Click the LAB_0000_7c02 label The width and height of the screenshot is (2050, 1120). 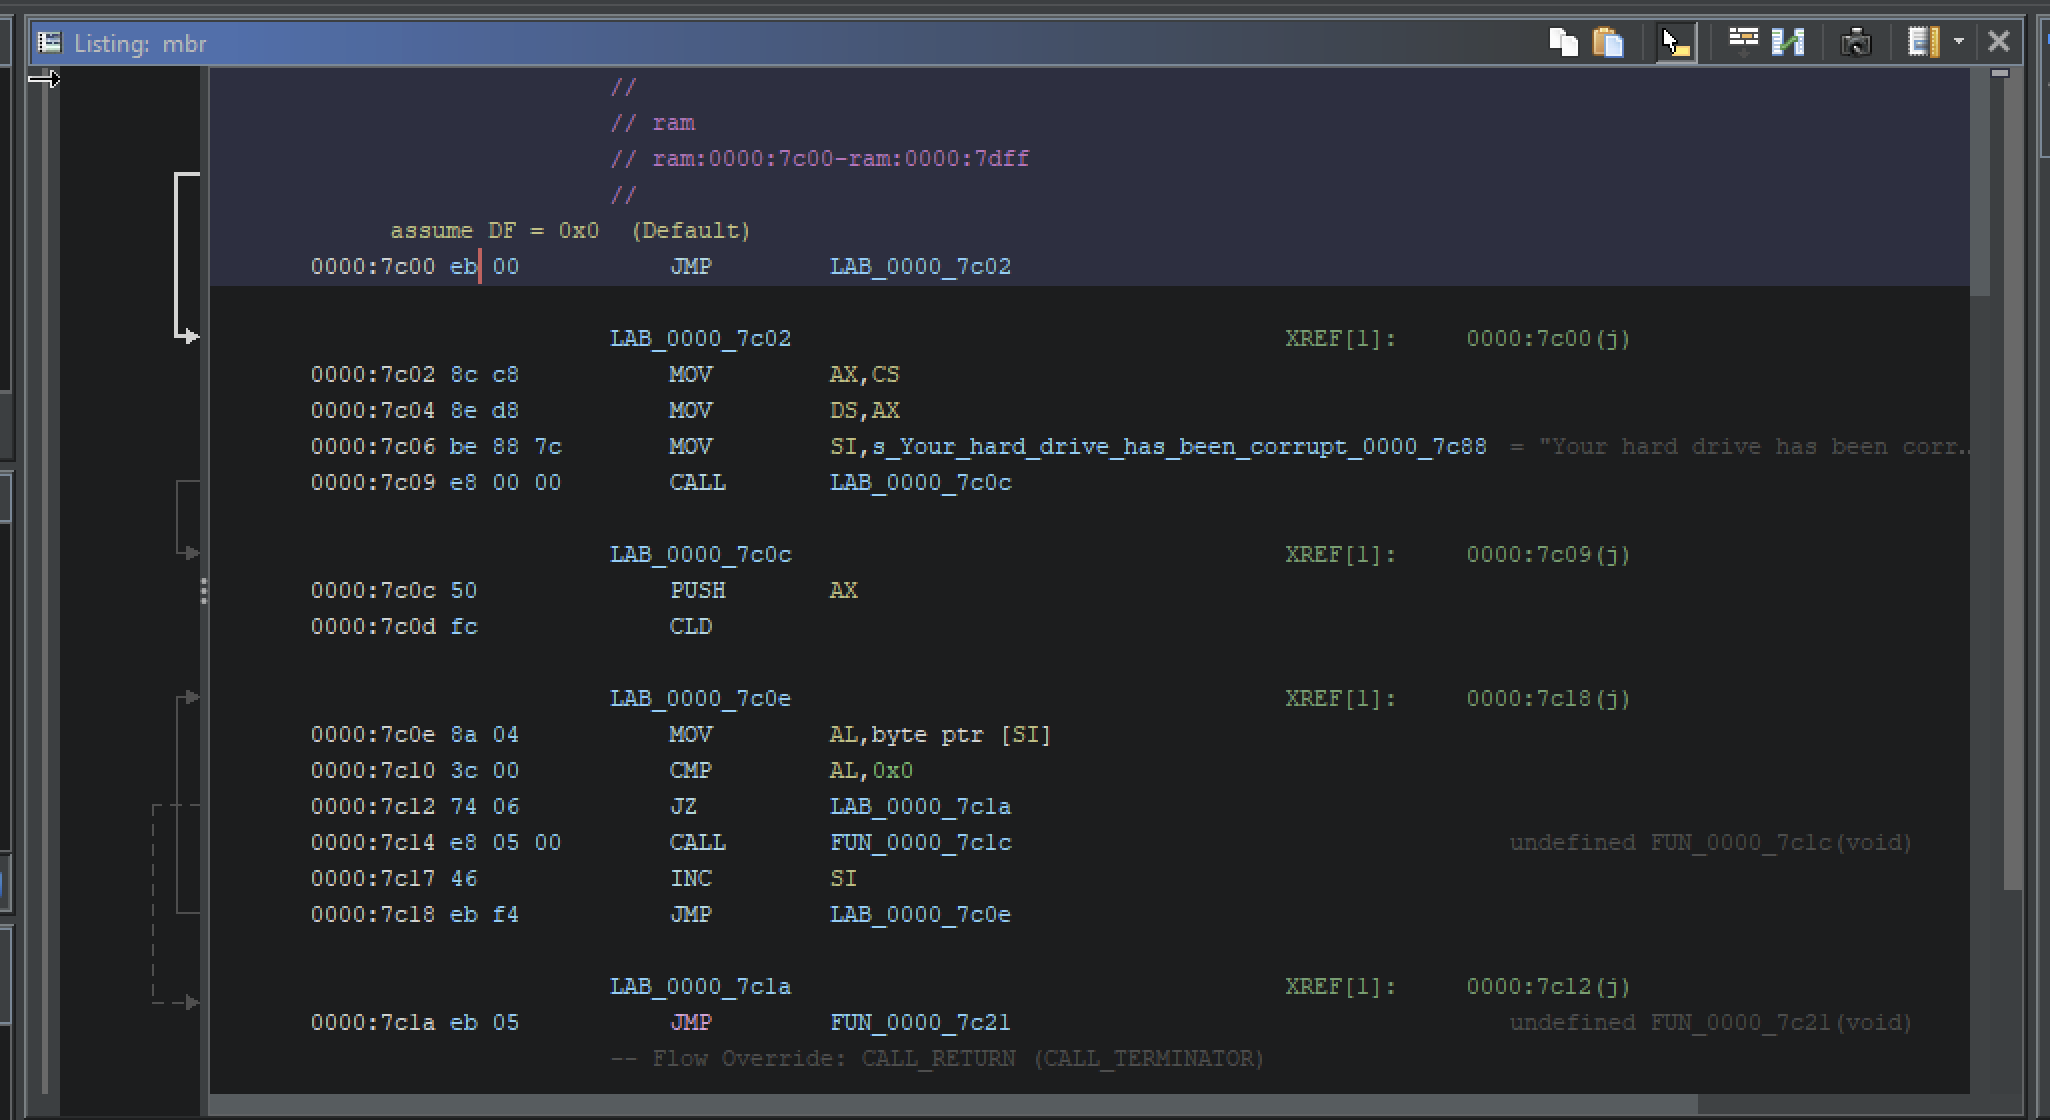point(700,338)
